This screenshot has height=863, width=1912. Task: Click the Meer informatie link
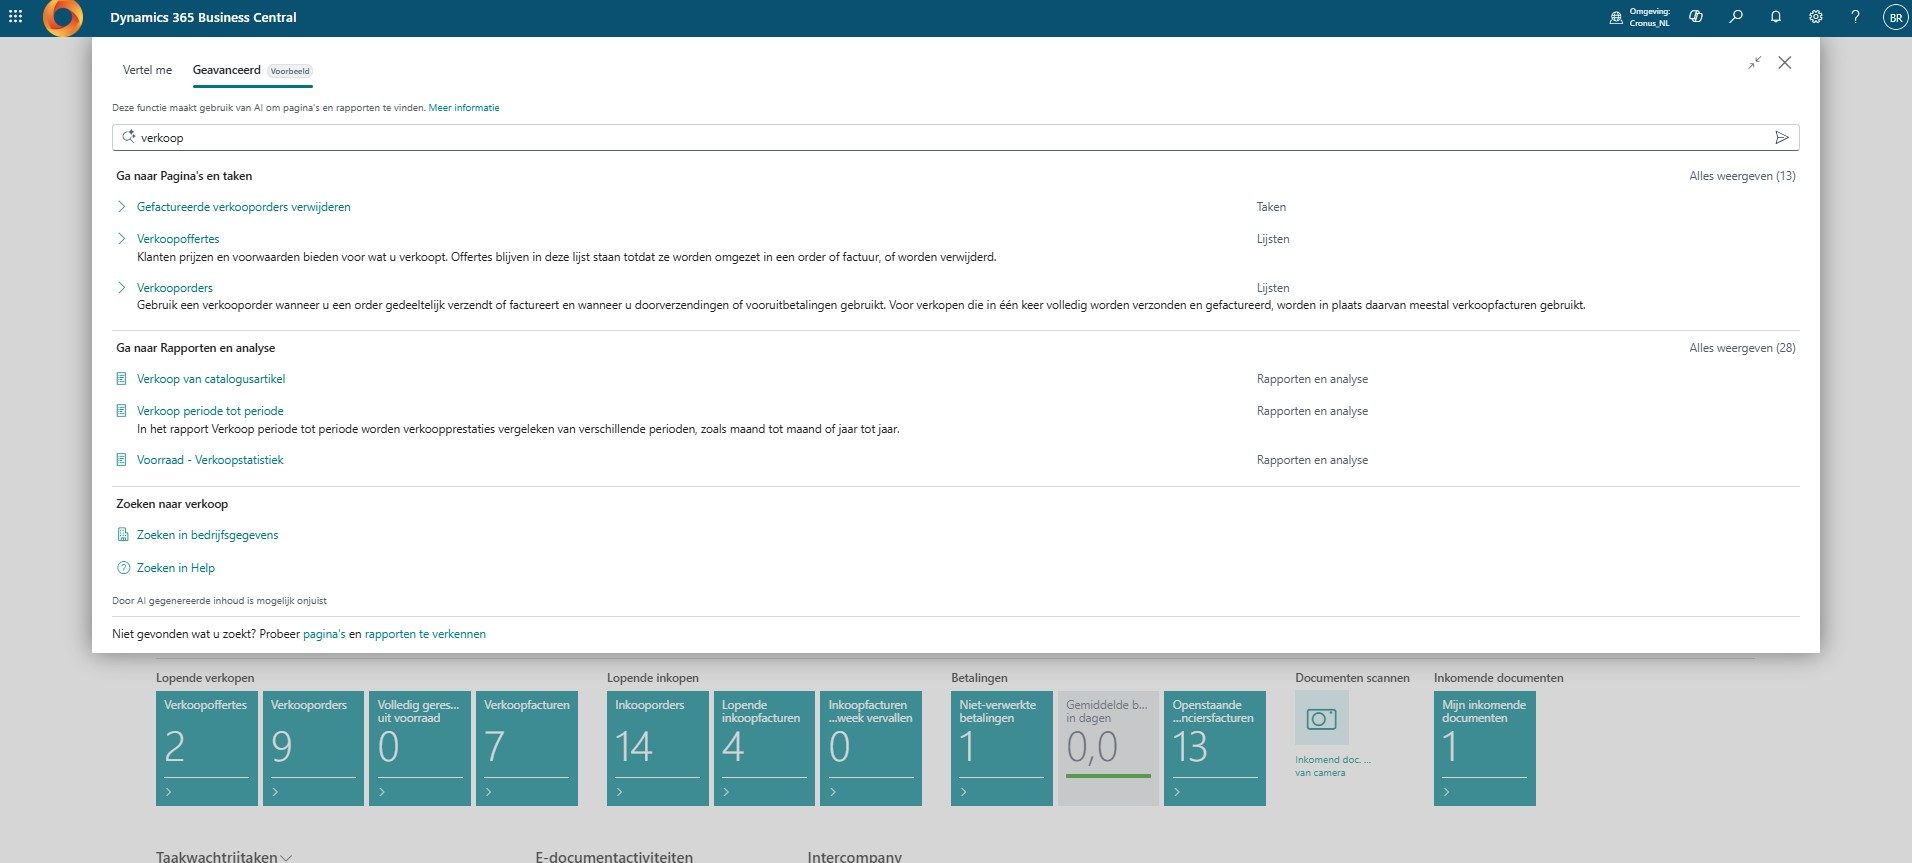click(x=464, y=108)
